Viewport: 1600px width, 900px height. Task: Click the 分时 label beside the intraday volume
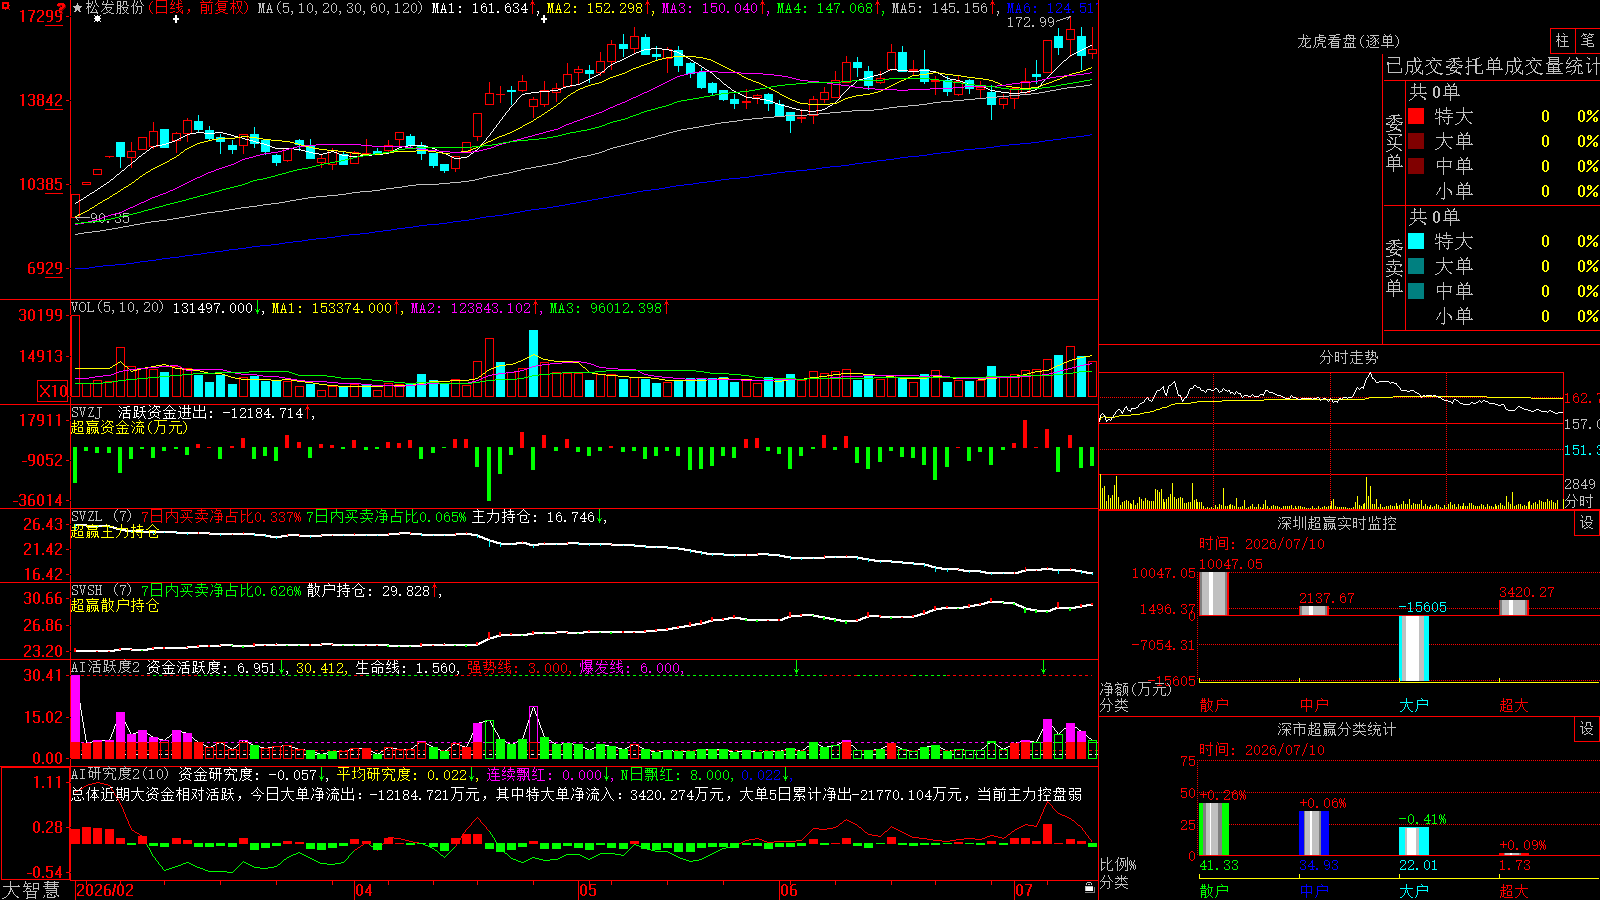coord(1579,501)
